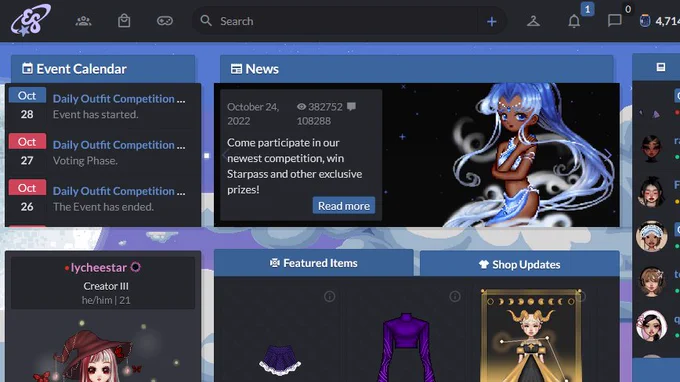Click the news comments bubble icon
This screenshot has width=680, height=382.
[x=352, y=107]
